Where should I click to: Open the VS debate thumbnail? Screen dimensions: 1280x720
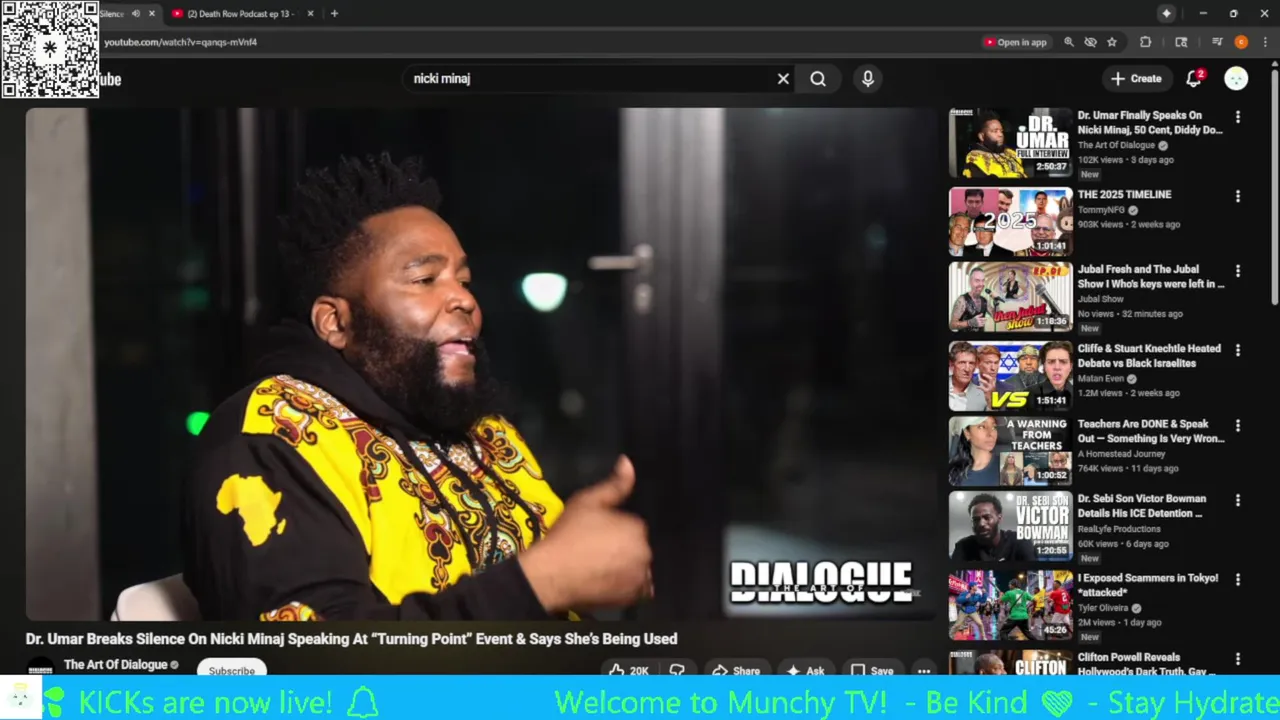(x=1010, y=376)
